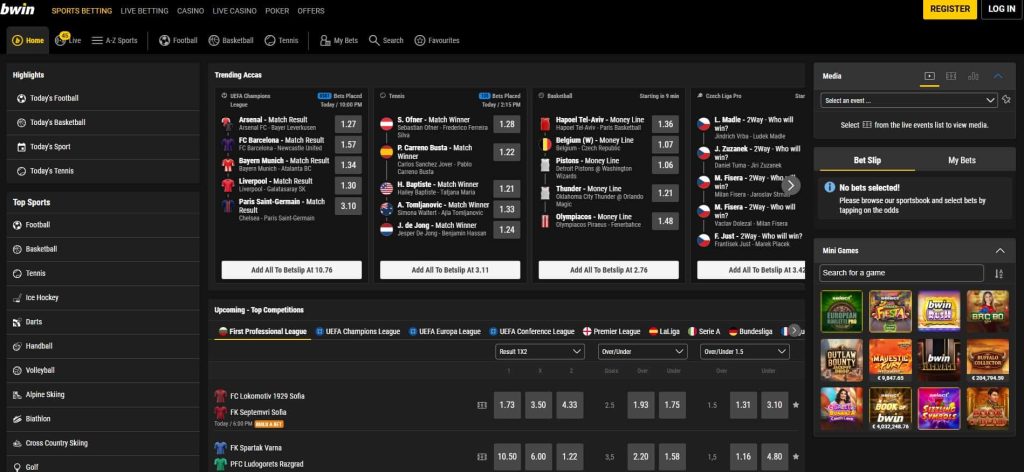Show next Trending Accas cards arrow
Image resolution: width=1024 pixels, height=472 pixels.
(x=791, y=185)
